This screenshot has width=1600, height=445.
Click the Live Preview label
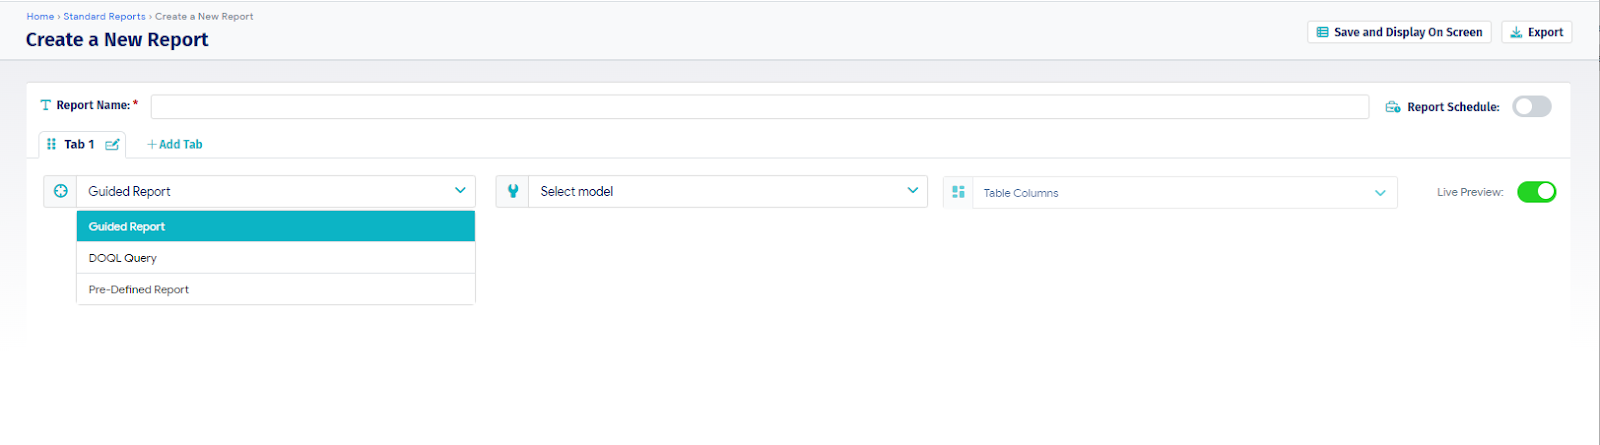(x=1470, y=192)
